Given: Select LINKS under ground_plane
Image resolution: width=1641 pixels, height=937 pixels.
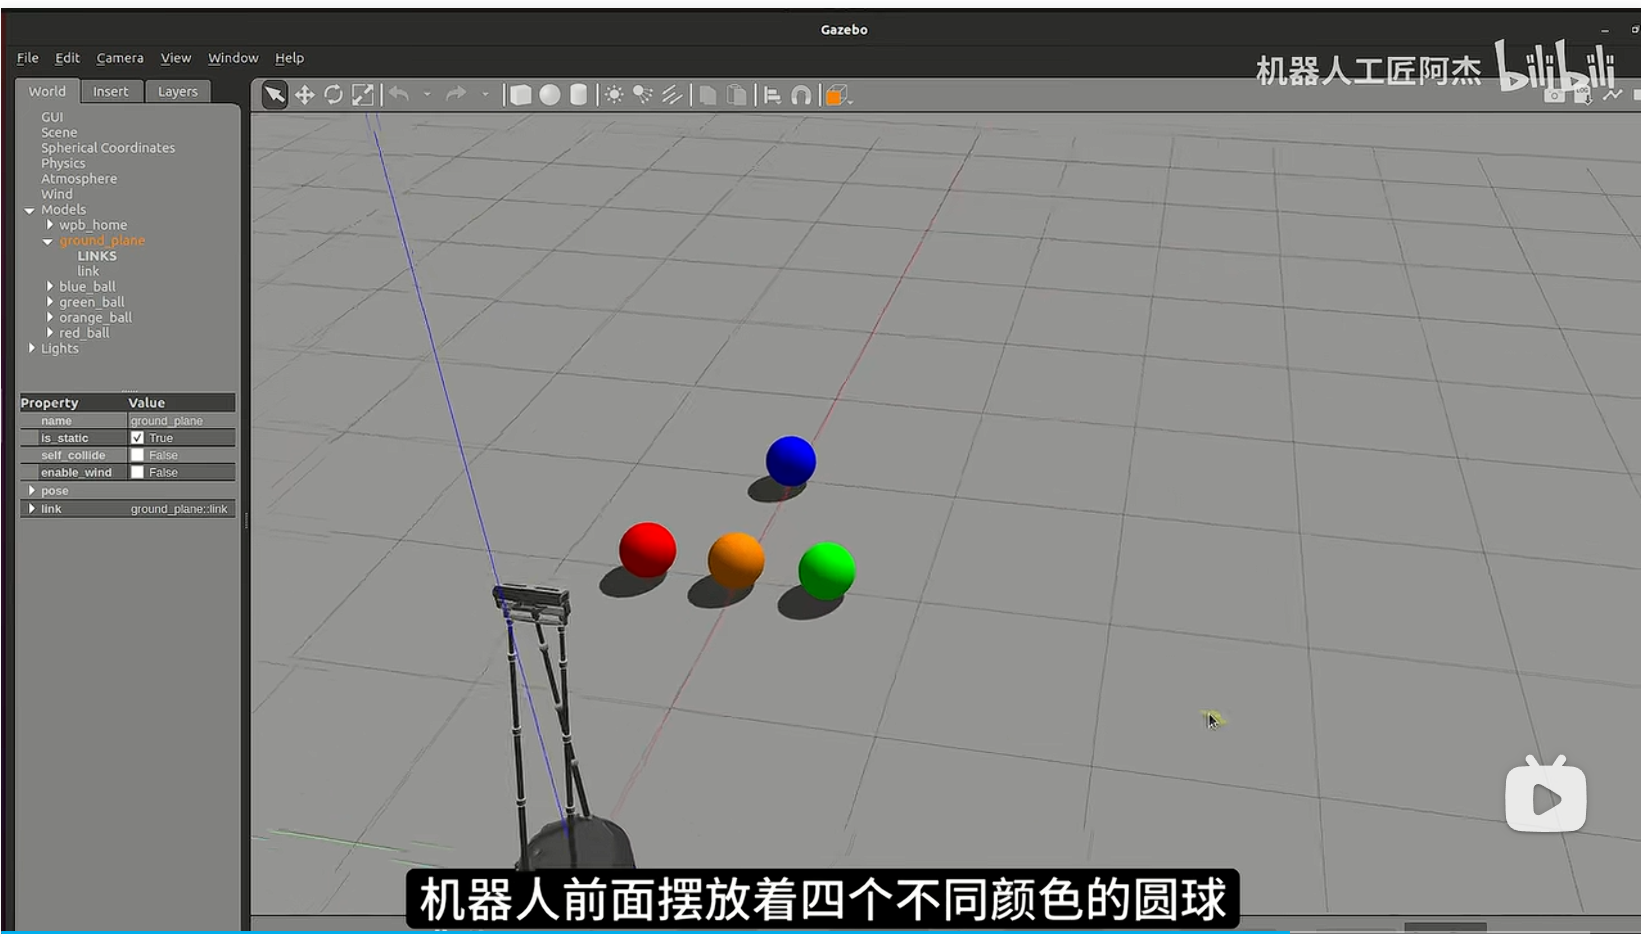Looking at the screenshot, I should [97, 256].
